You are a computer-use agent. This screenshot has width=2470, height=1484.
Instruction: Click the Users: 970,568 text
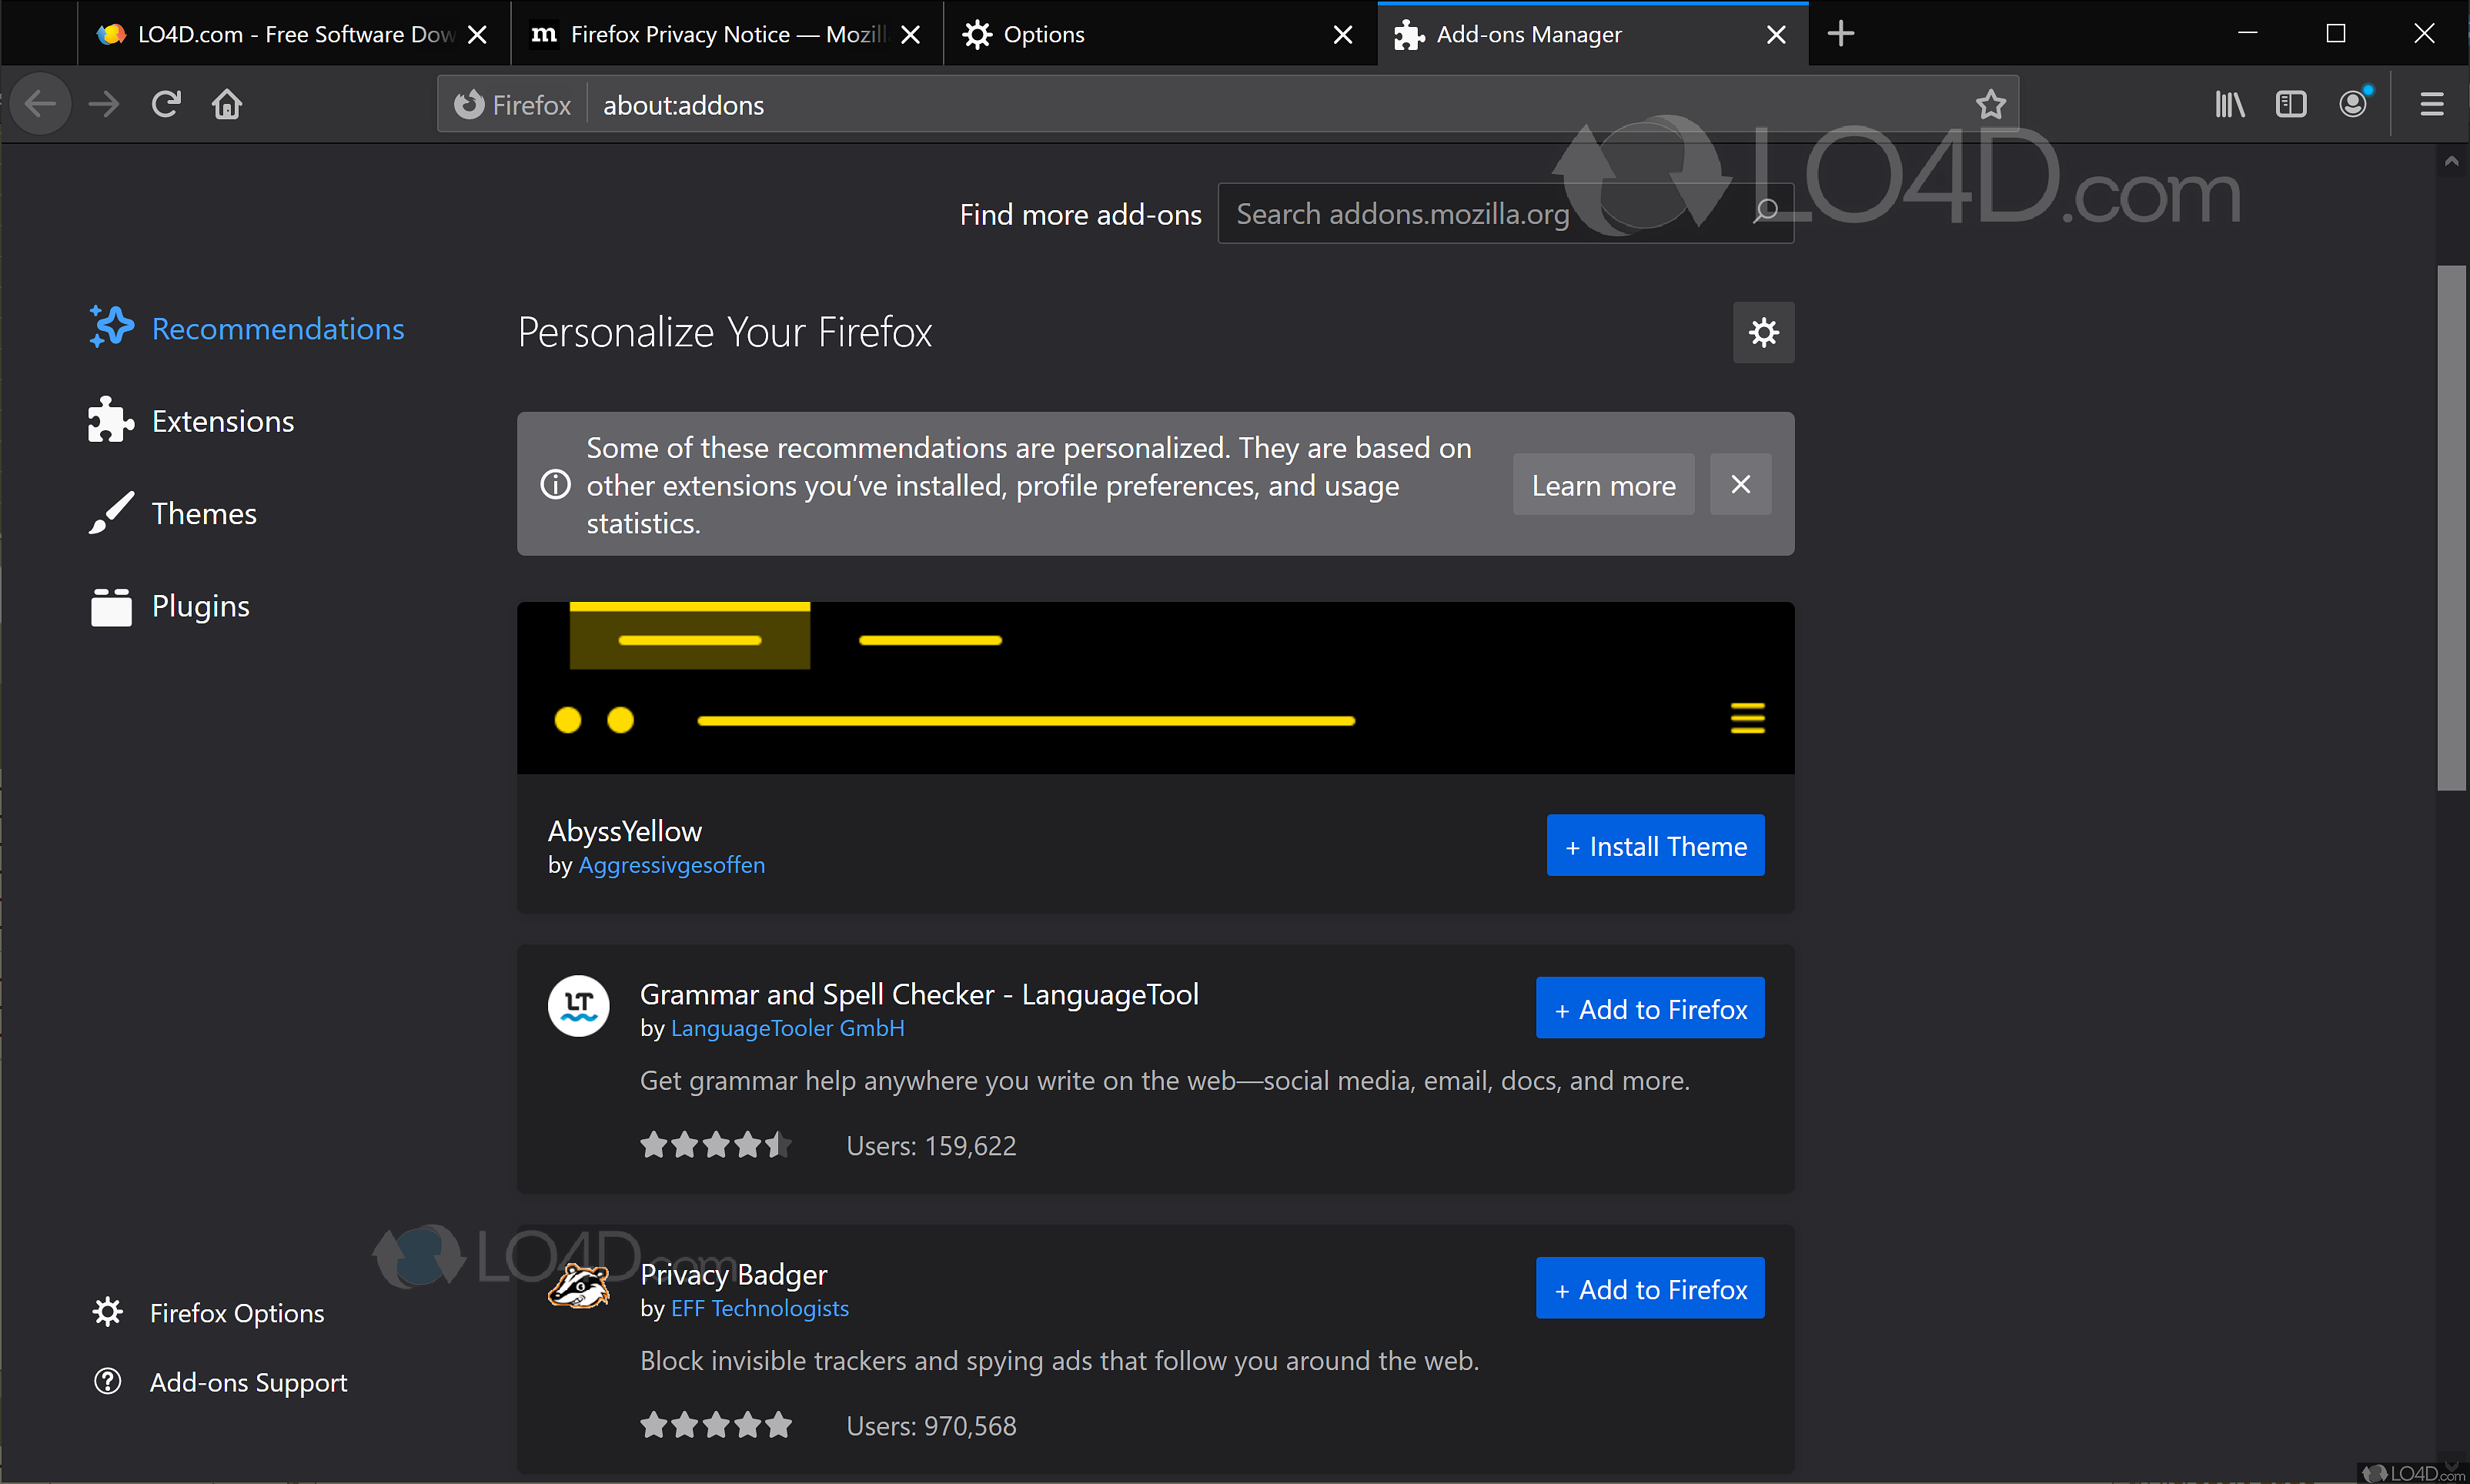[x=931, y=1425]
